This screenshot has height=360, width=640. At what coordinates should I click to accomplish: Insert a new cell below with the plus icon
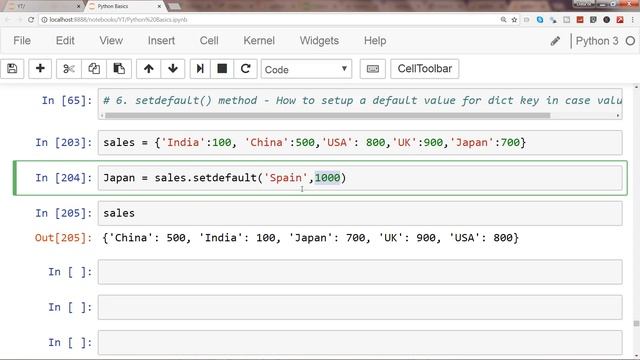(40, 69)
